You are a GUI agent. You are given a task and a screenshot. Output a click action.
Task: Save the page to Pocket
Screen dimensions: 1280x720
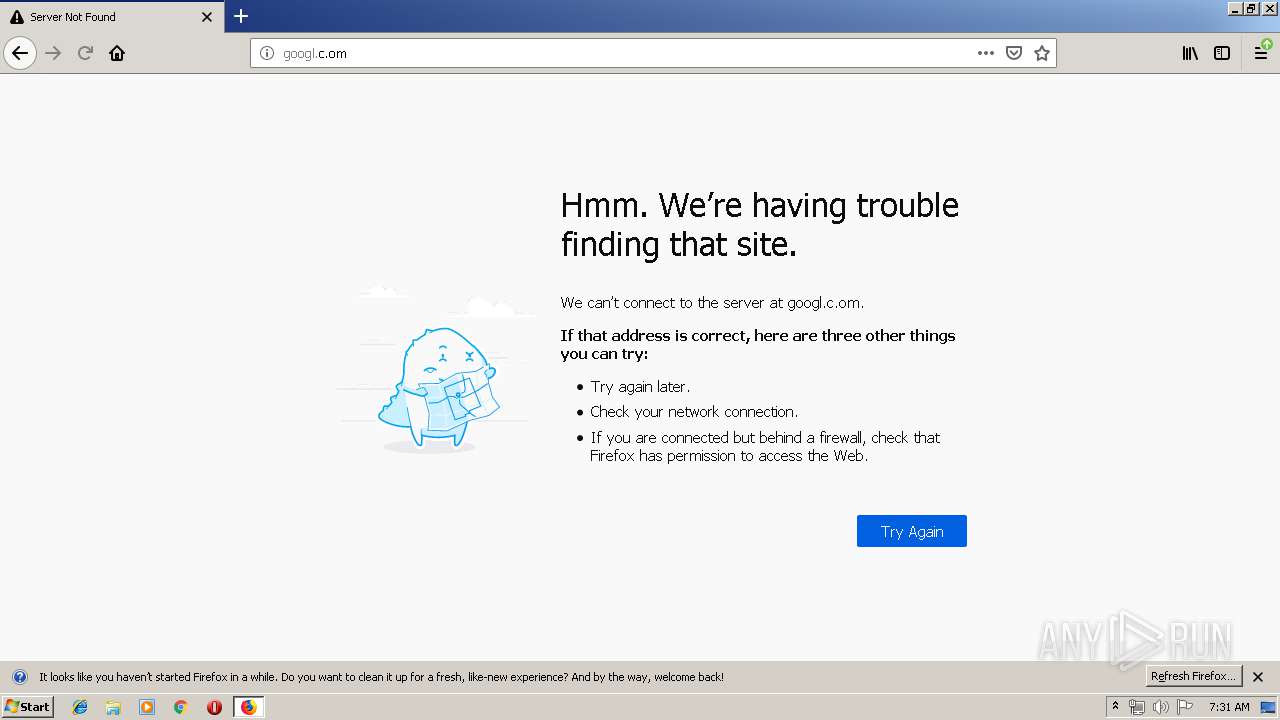tap(1014, 53)
